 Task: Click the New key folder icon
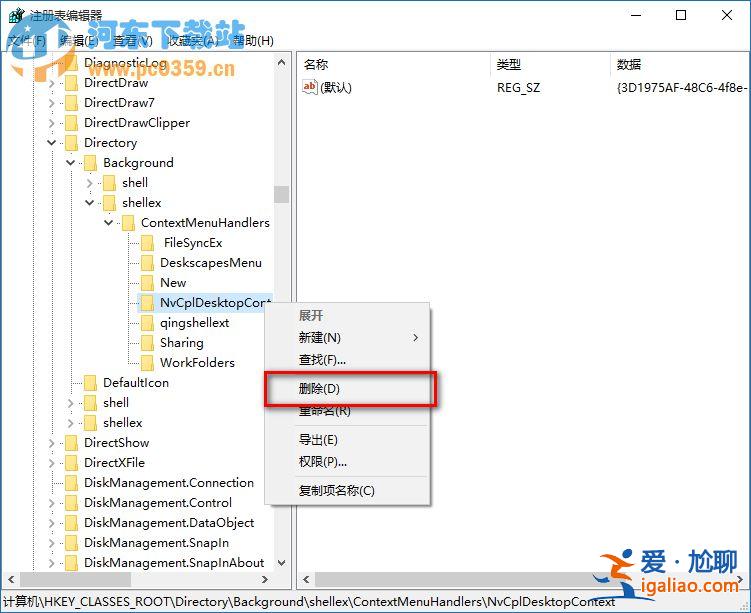click(x=147, y=283)
